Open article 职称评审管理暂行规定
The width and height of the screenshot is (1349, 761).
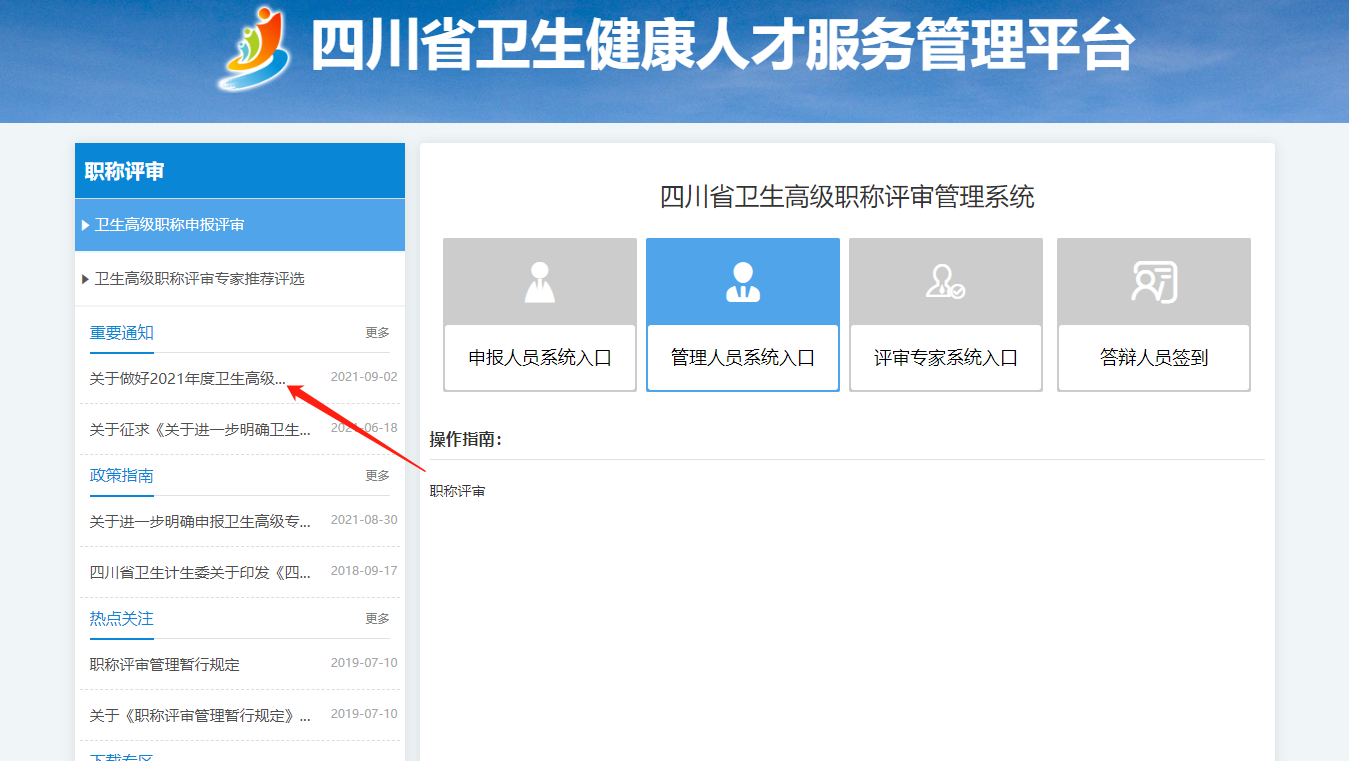coord(165,664)
